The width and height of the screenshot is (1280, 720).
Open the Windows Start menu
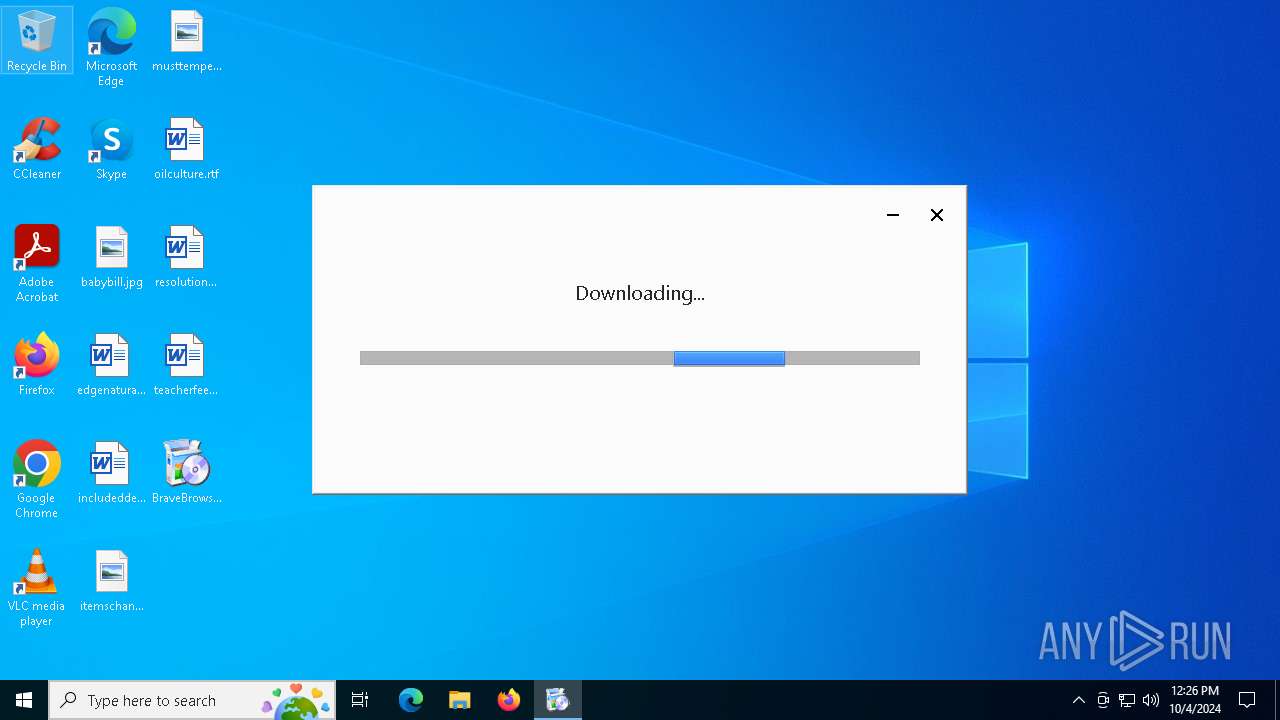click(24, 700)
